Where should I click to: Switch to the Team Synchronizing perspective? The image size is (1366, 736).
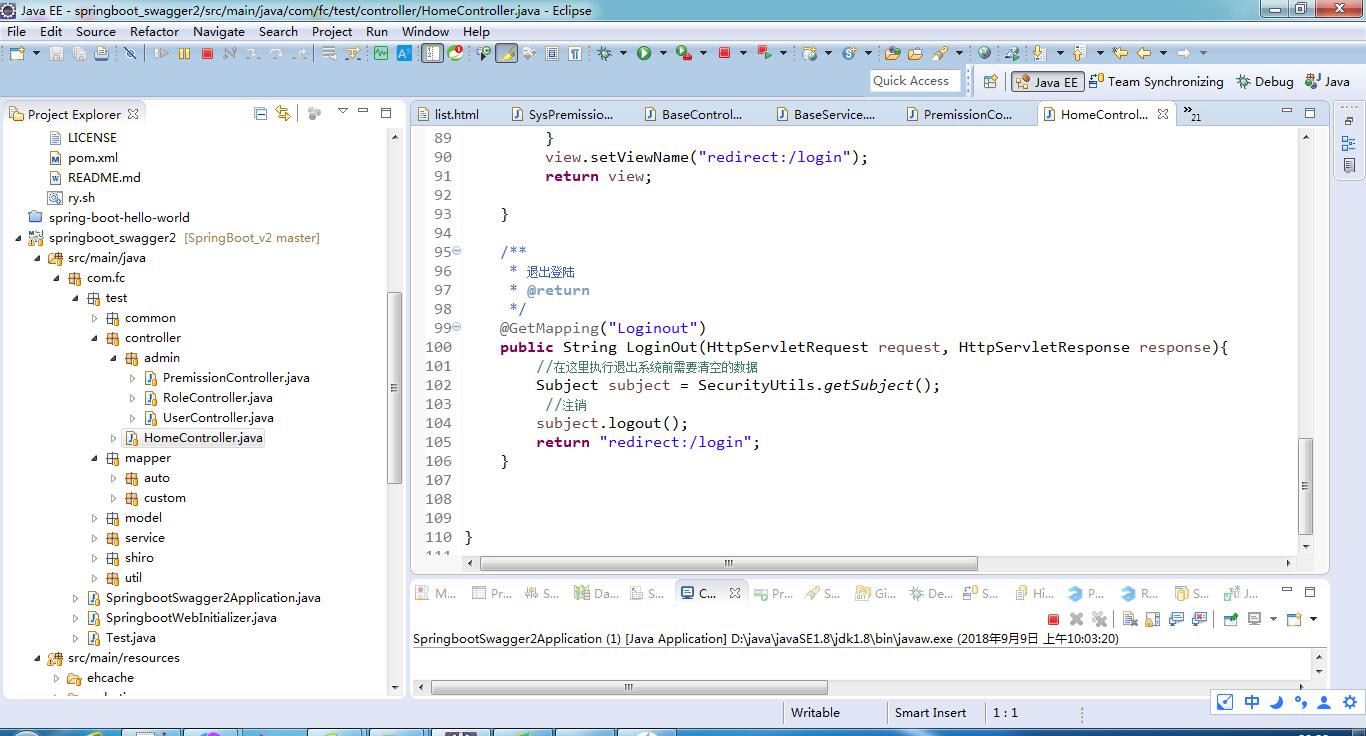click(1156, 82)
